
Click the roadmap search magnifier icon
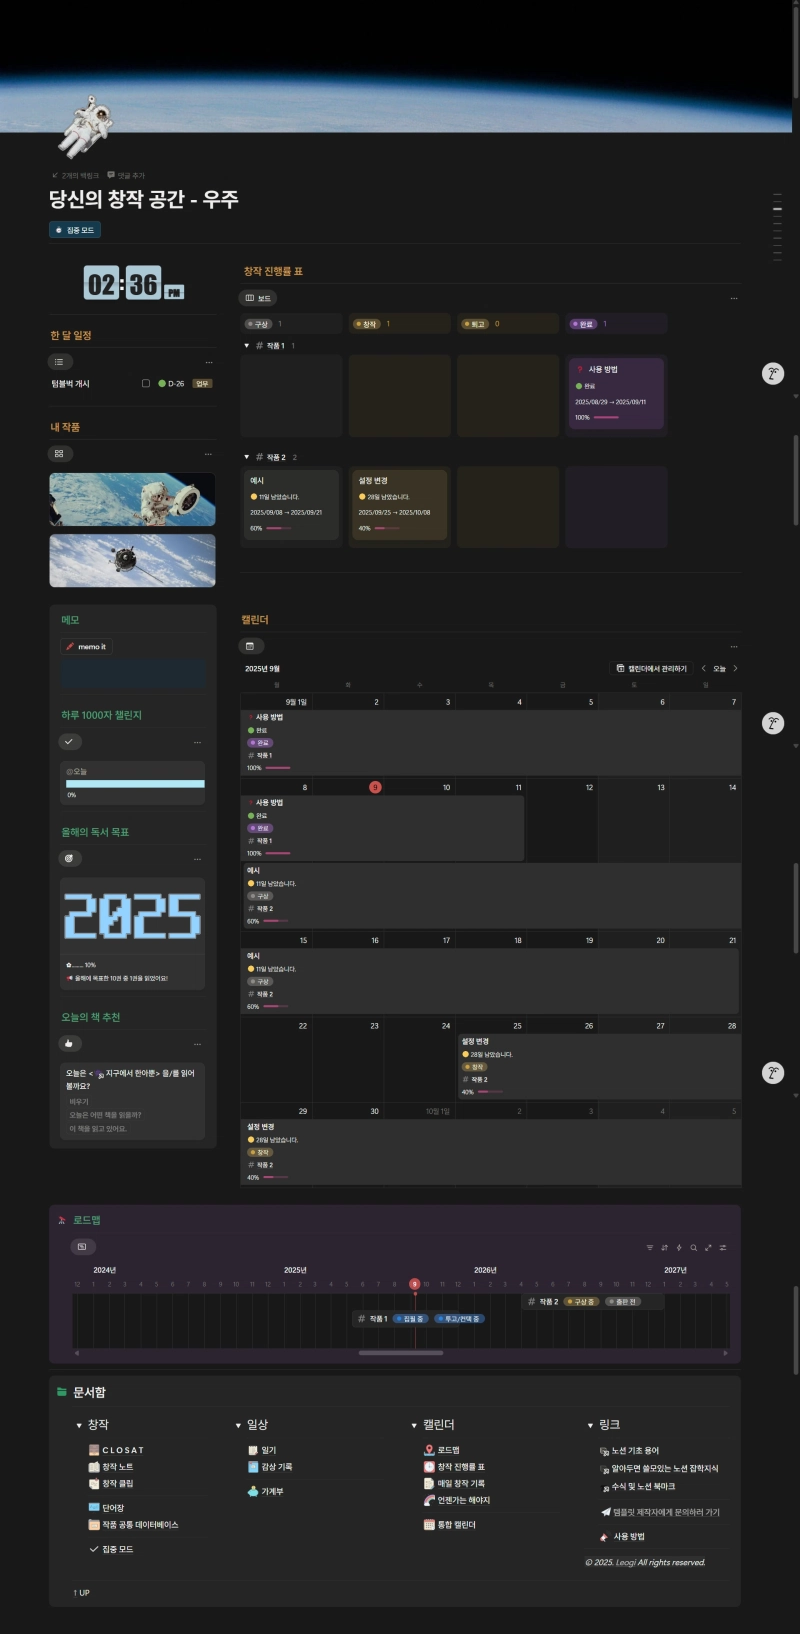(x=693, y=1247)
